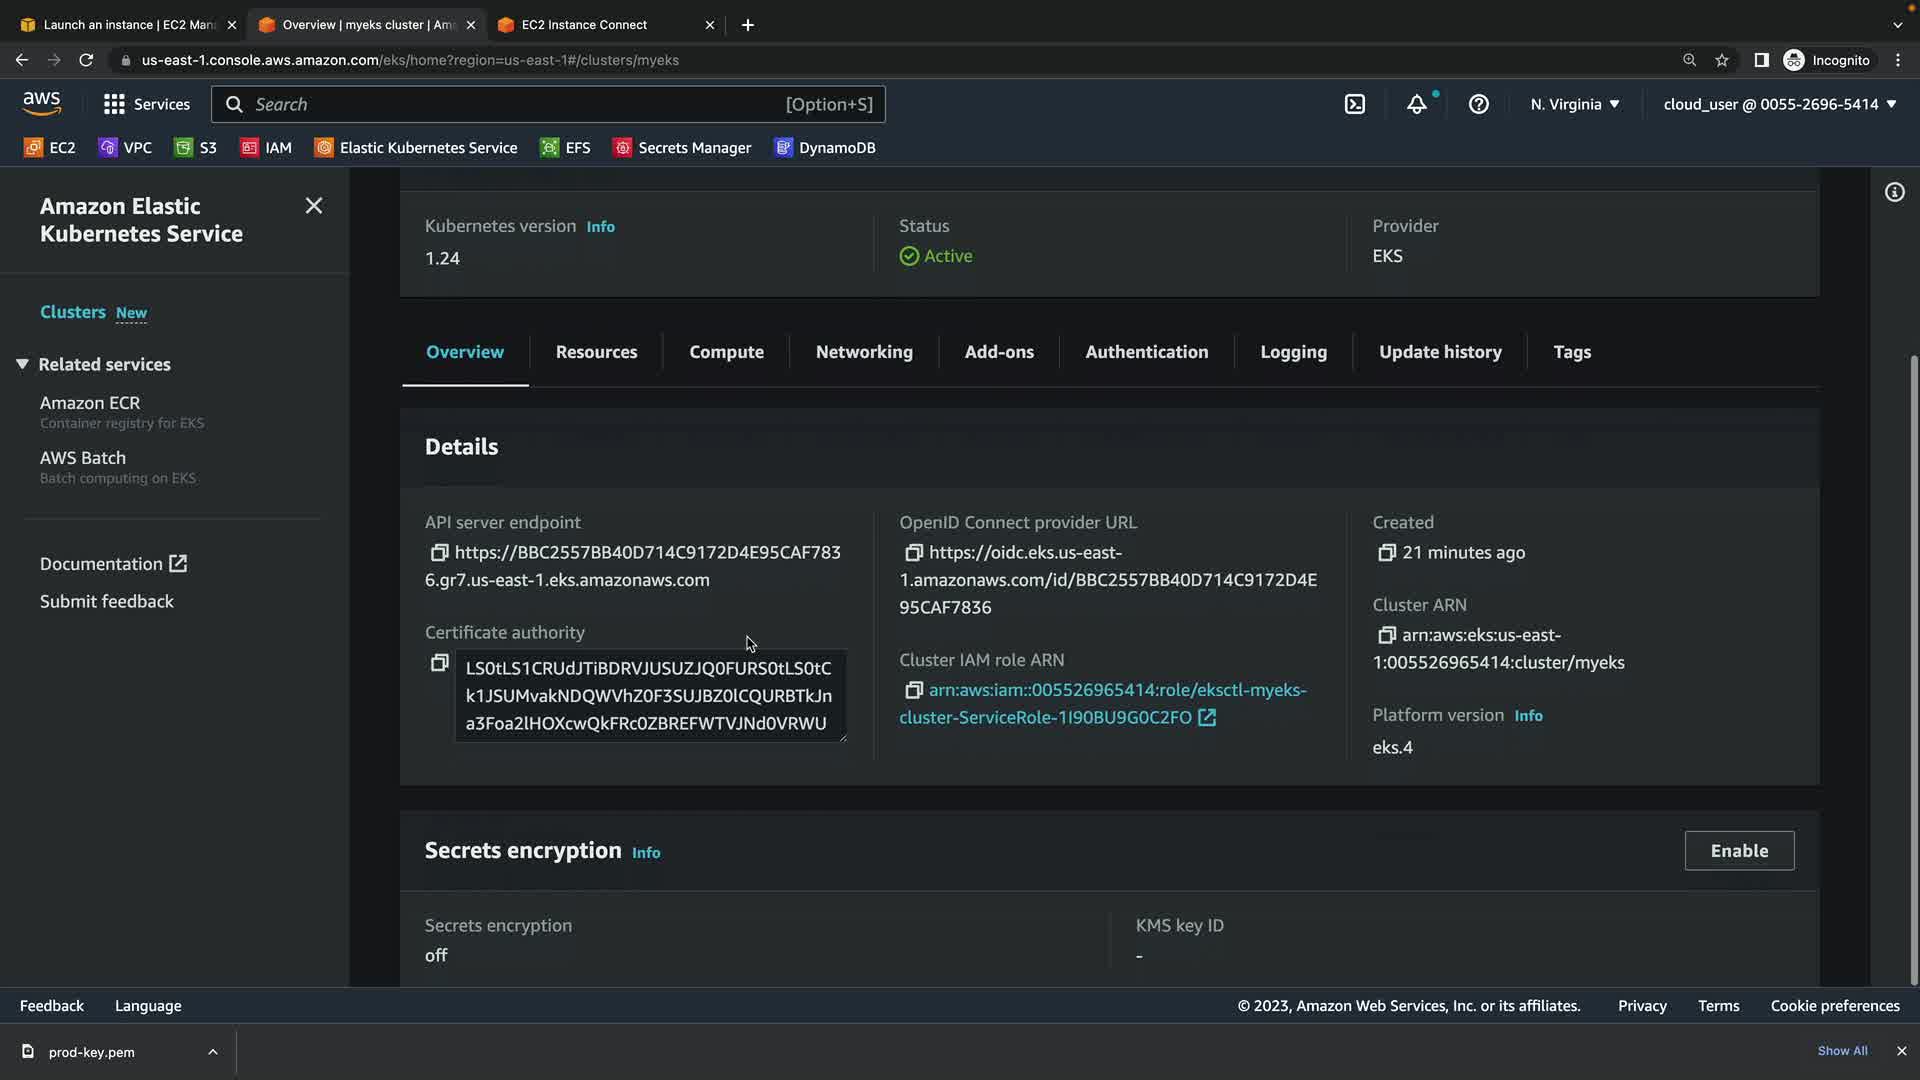Click the help question mark icon

[x=1478, y=104]
